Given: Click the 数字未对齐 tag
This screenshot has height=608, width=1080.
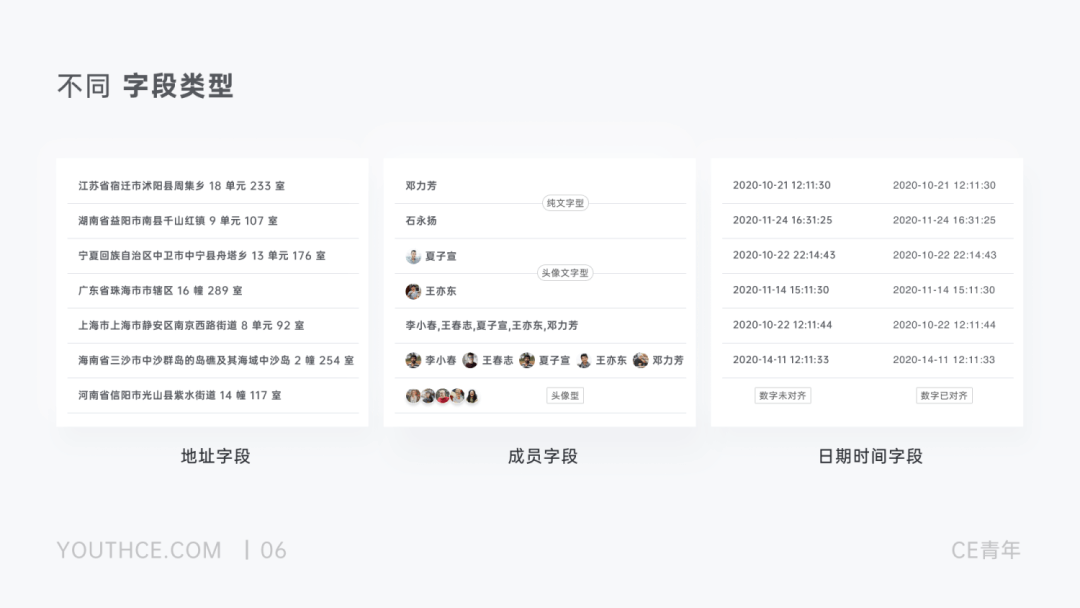Looking at the screenshot, I should 782,396.
